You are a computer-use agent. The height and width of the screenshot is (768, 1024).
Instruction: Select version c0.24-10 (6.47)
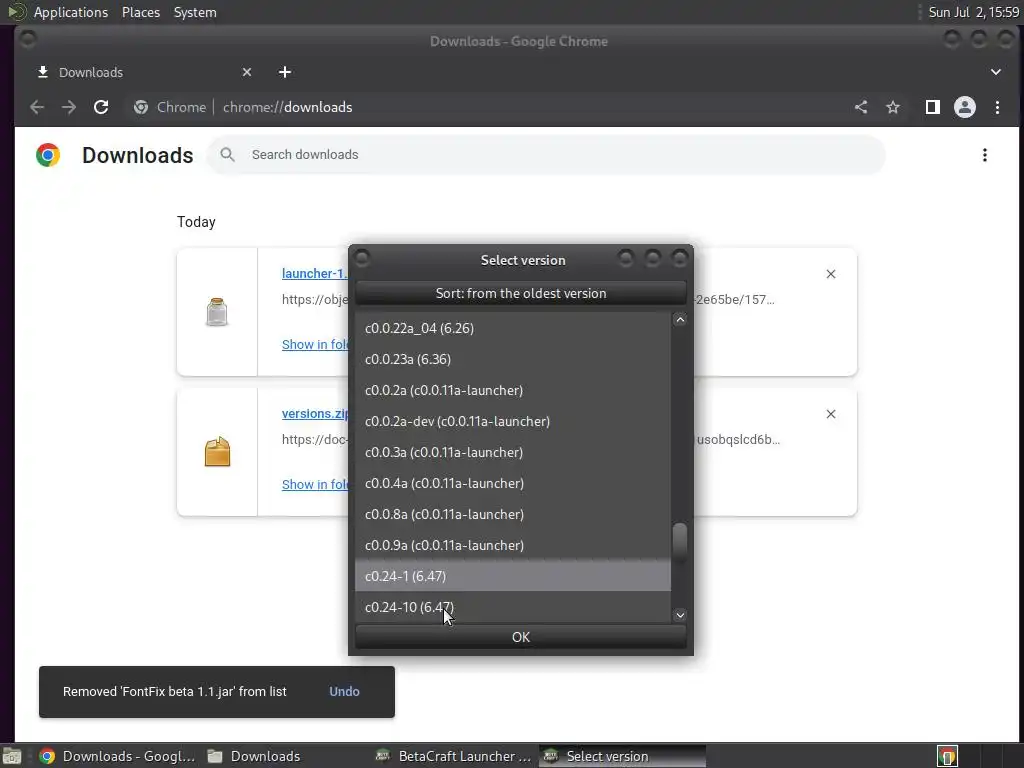[x=513, y=607]
